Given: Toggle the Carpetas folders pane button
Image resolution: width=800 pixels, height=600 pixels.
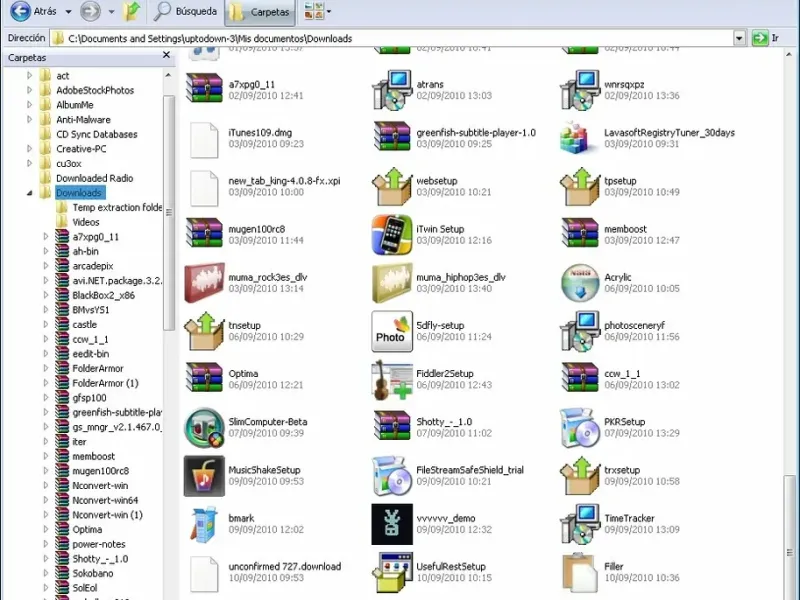Looking at the screenshot, I should coord(260,12).
